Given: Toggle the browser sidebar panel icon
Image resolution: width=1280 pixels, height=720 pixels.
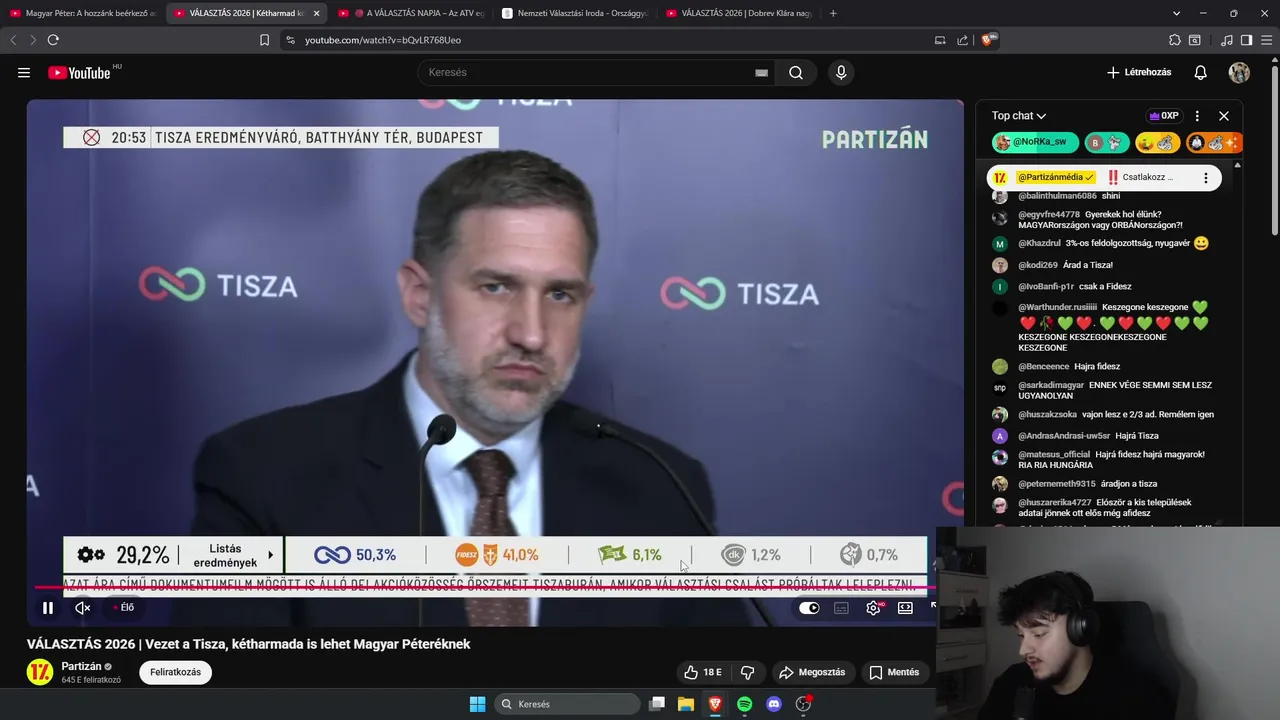Looking at the screenshot, I should pos(1246,40).
